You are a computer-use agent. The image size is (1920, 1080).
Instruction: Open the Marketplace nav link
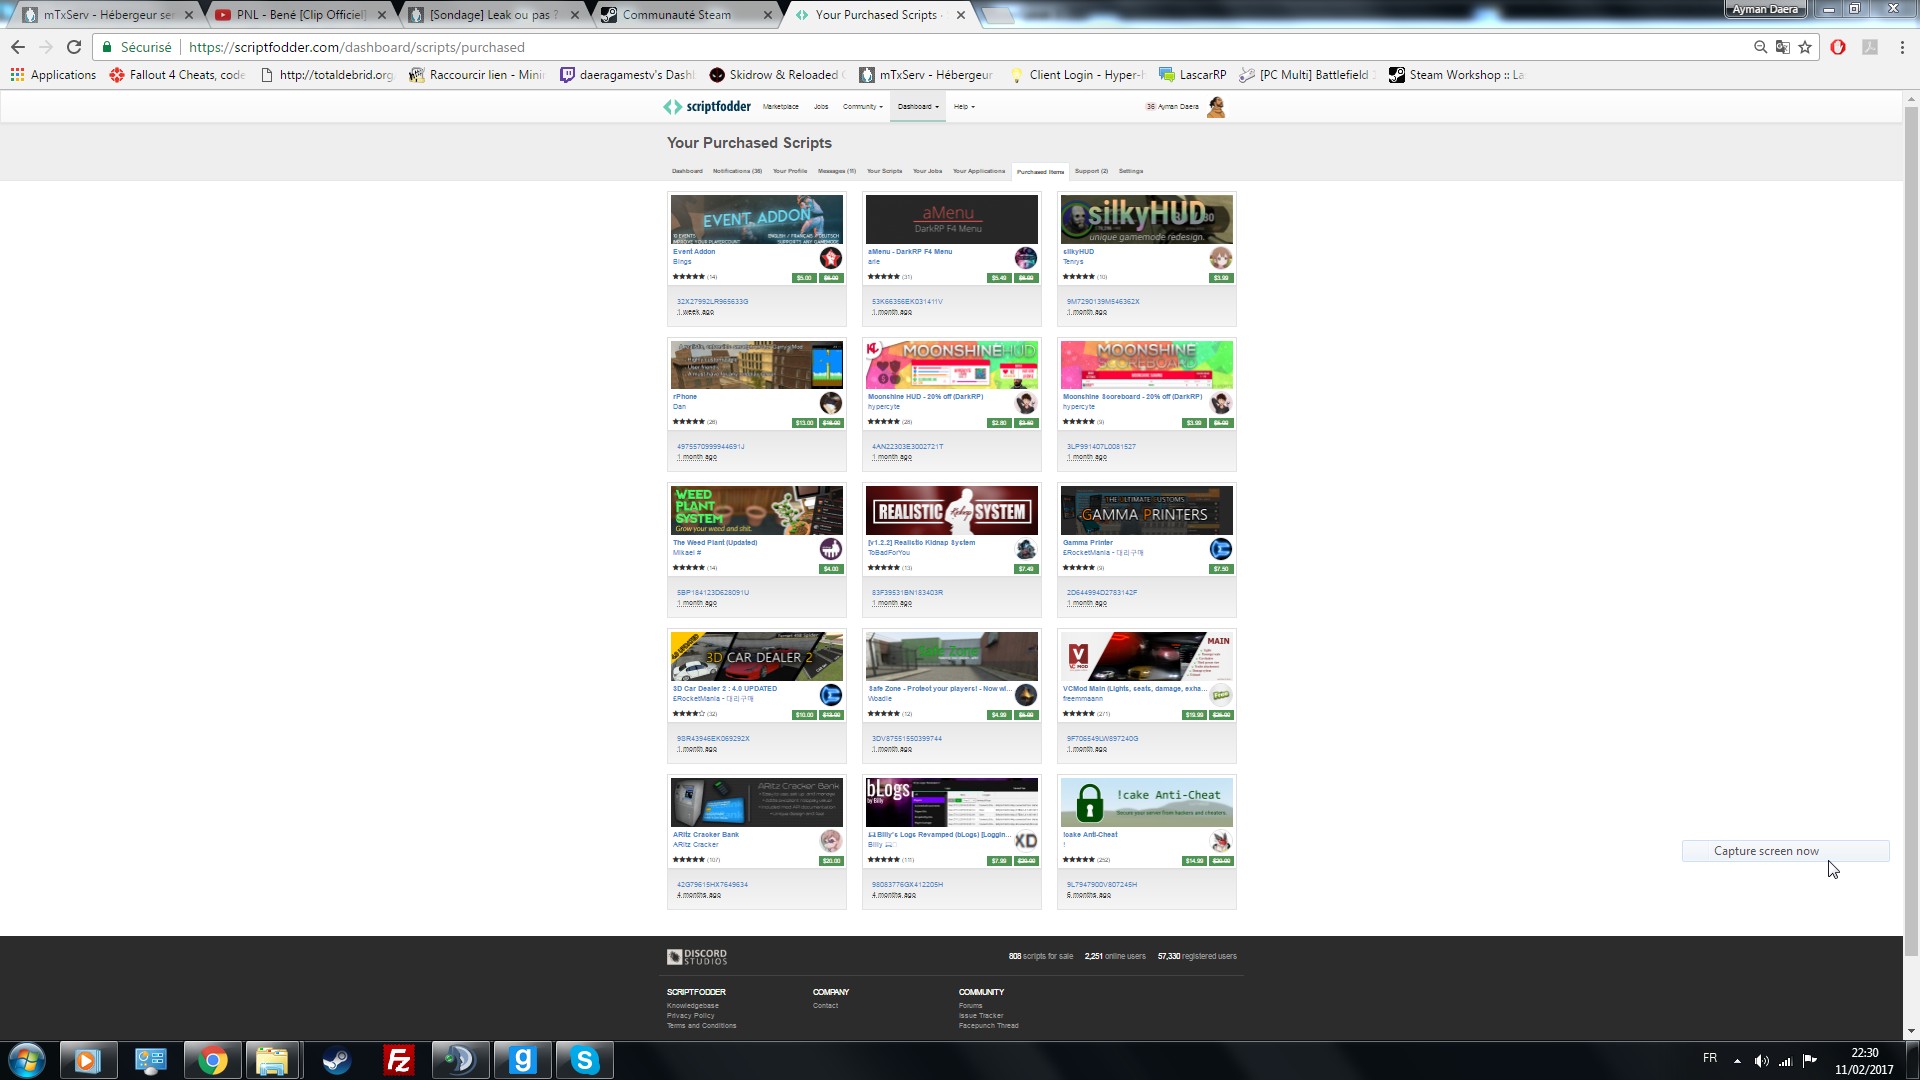[x=780, y=106]
